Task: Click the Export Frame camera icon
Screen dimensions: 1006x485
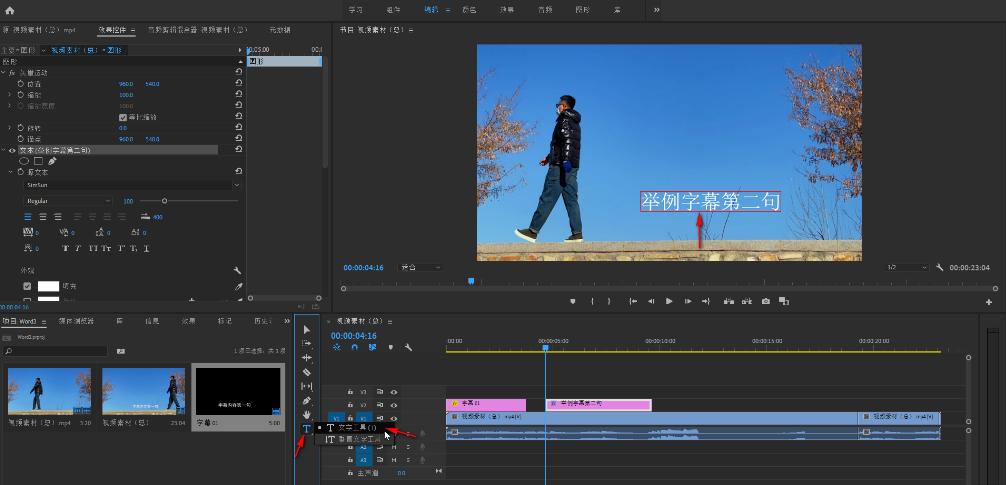Action: (766, 301)
